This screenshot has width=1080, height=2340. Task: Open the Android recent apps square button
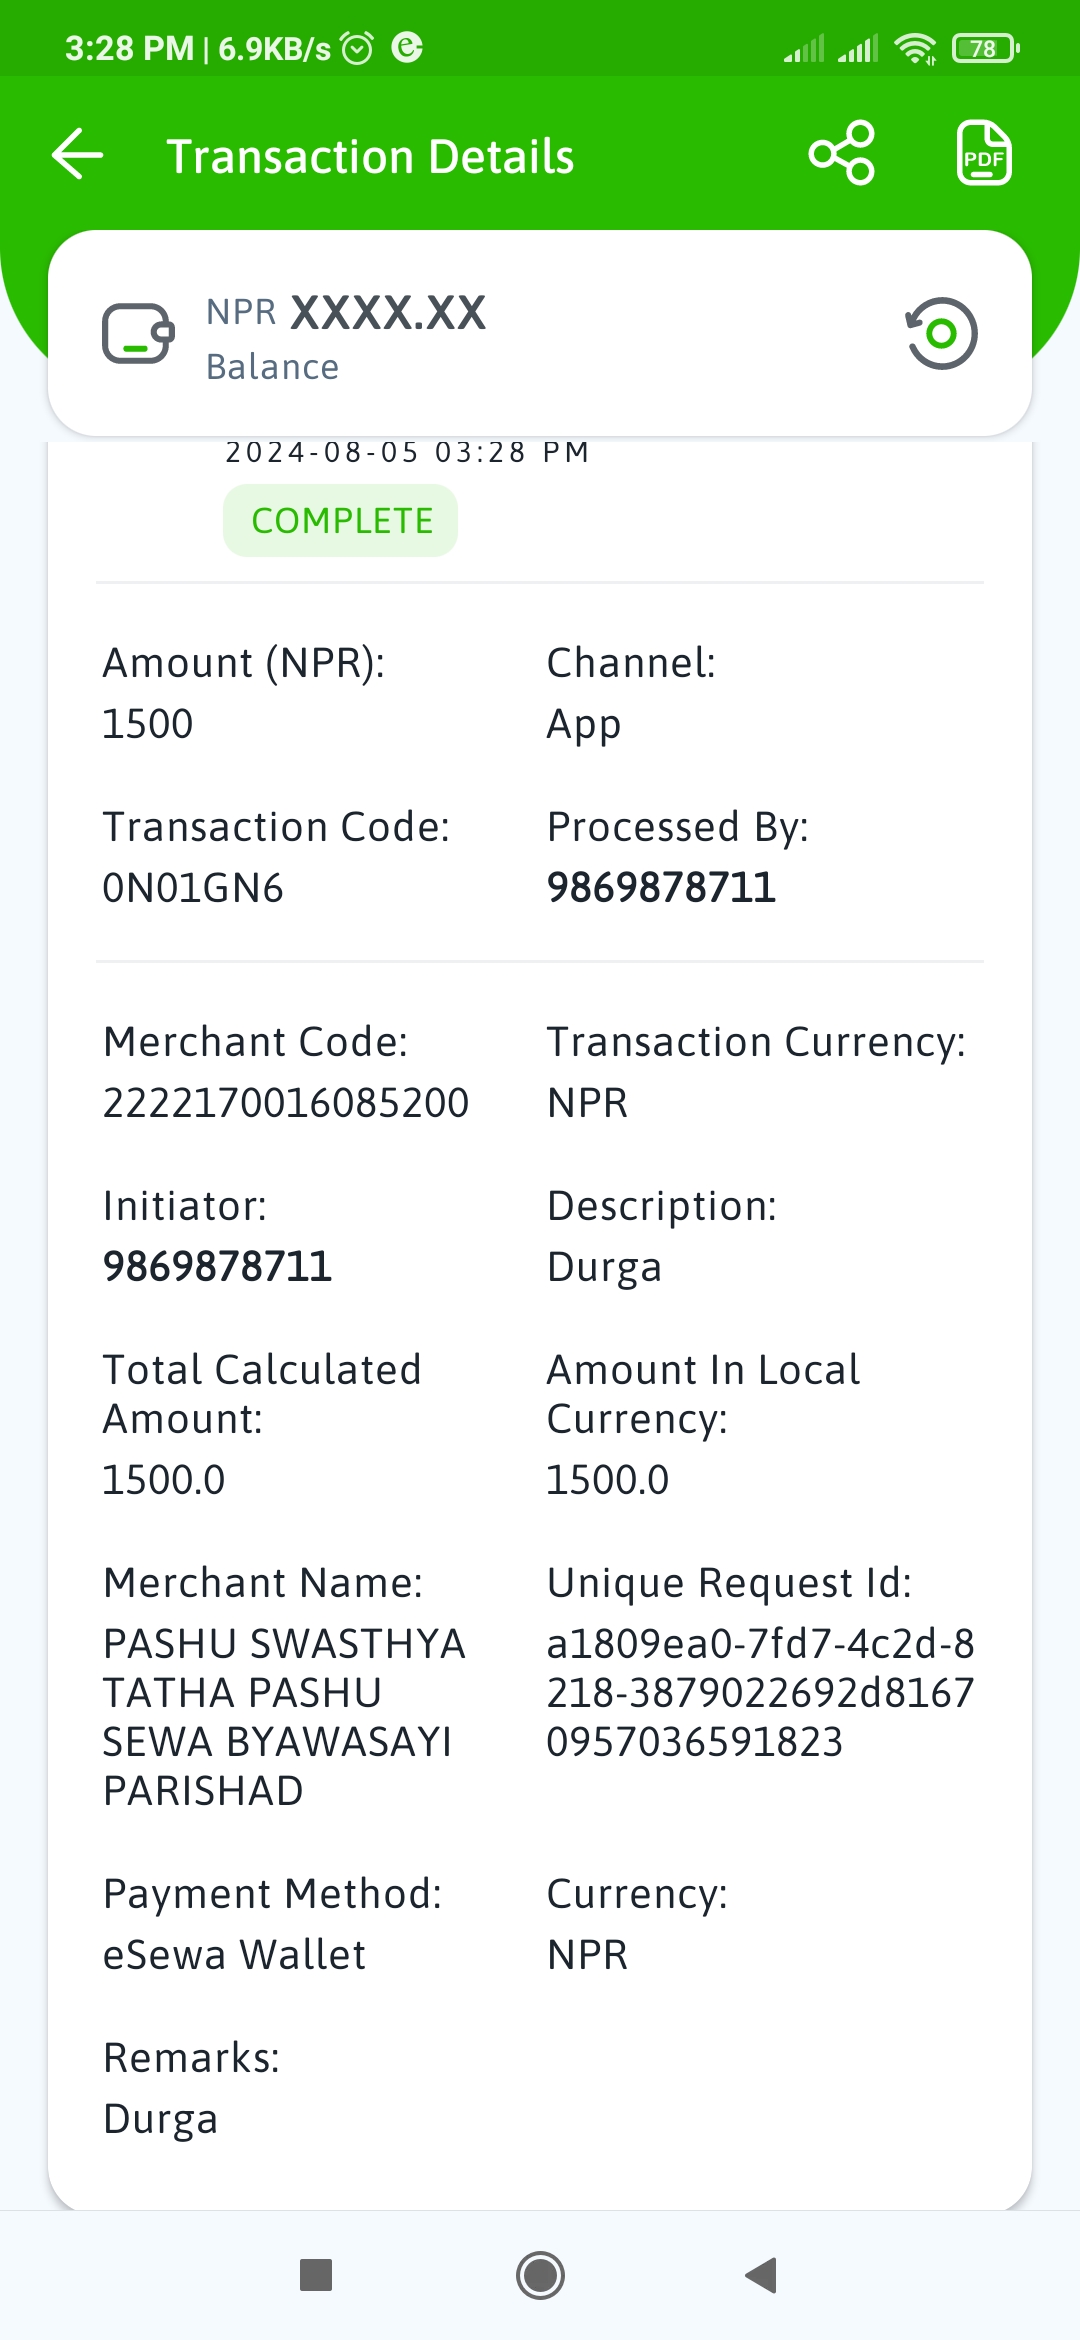[x=316, y=2275]
